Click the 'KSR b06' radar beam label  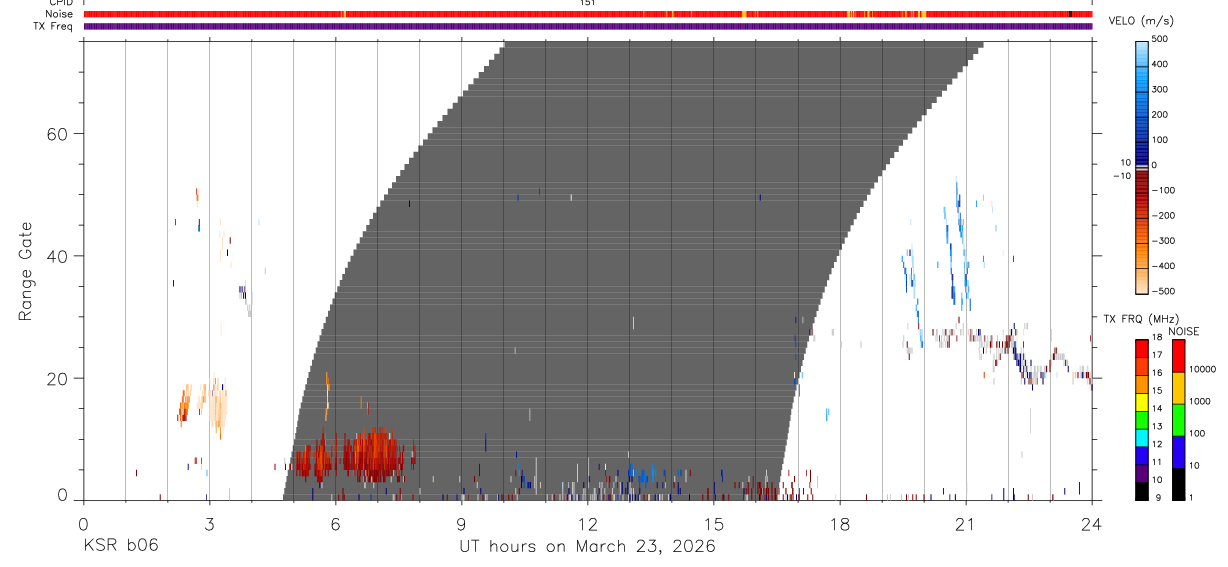coord(121,547)
